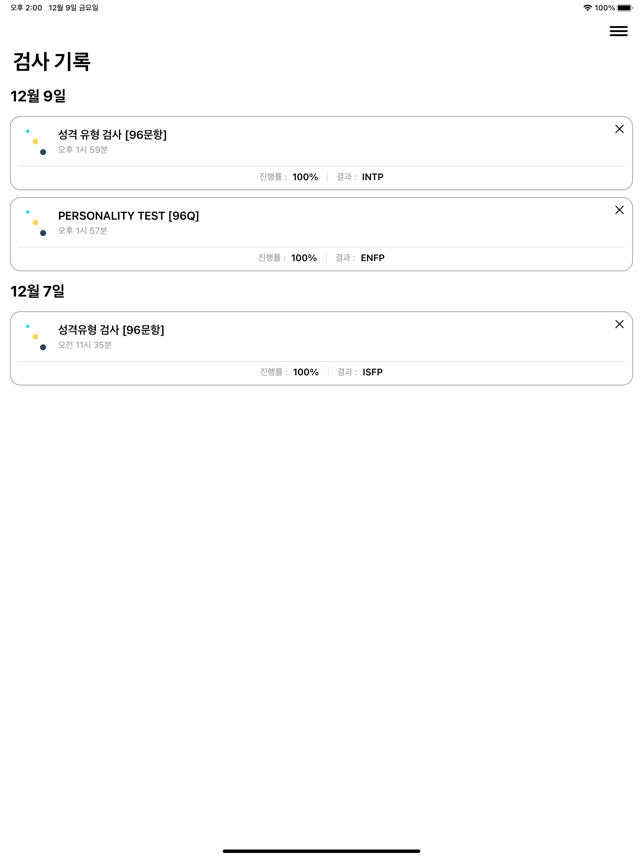This screenshot has height=858, width=643.
Task: Tap the Wi-Fi status icon
Action: click(587, 8)
